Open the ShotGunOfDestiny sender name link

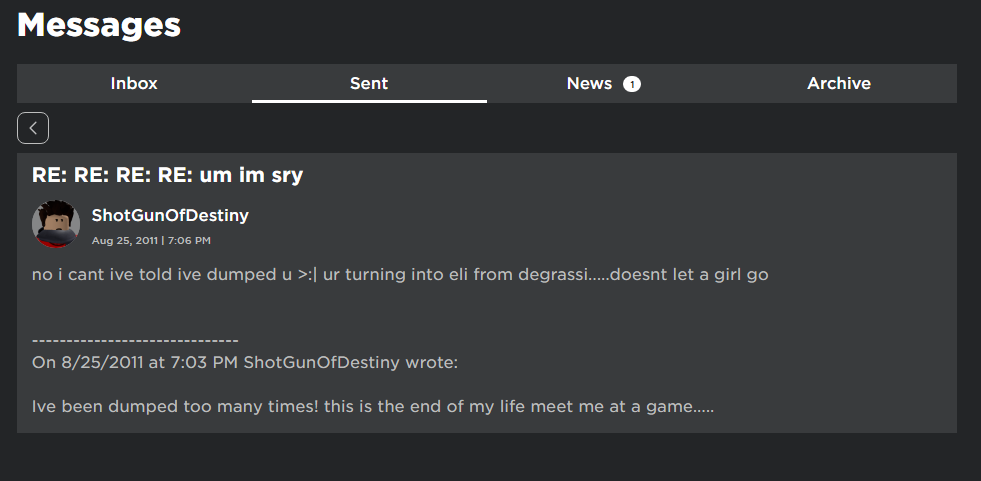point(170,215)
